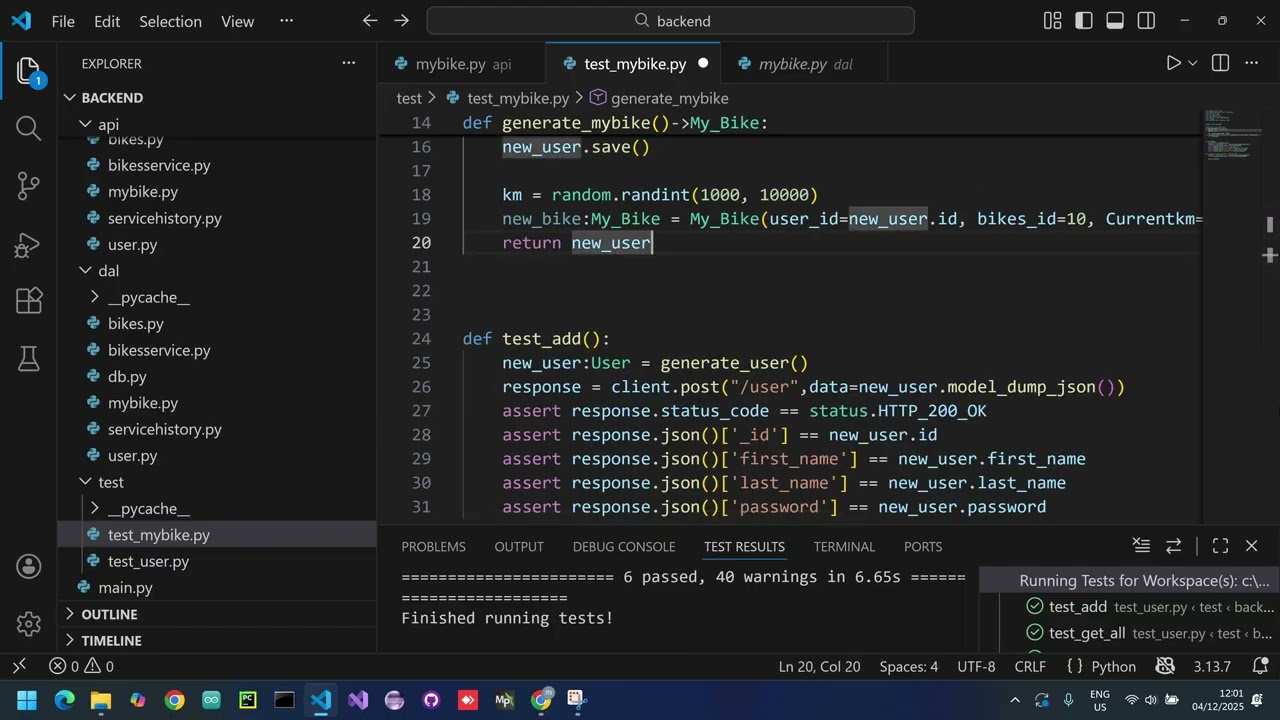This screenshot has height=720, width=1280.
Task: Open servicehistory.py in the api folder
Action: (x=164, y=218)
